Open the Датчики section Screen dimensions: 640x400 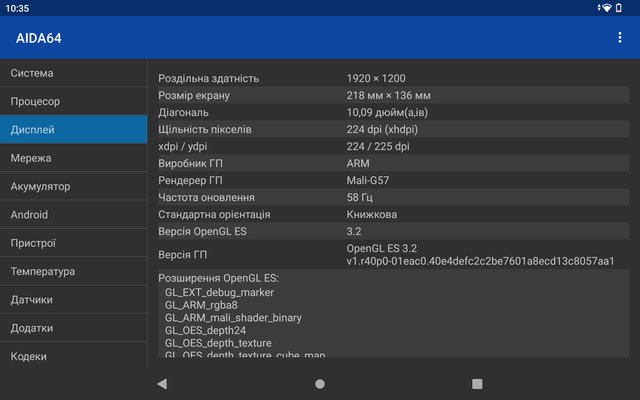coord(73,300)
